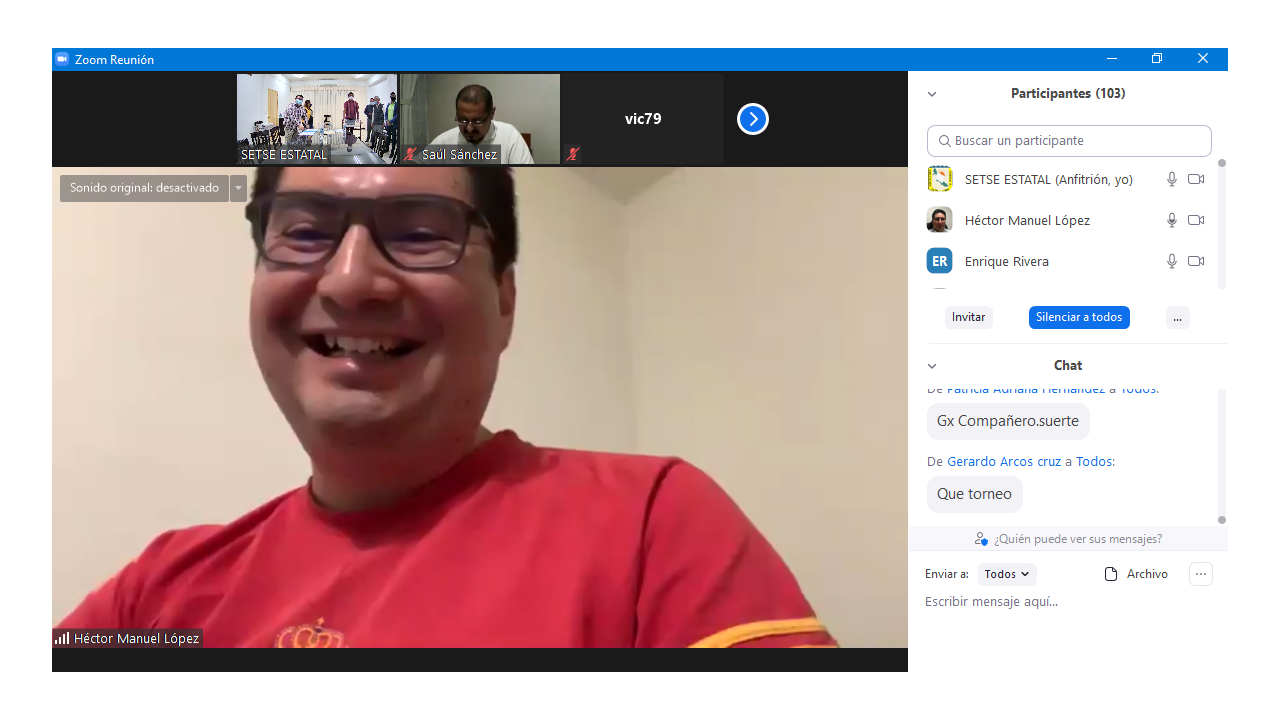Click the Buscar un participante field

1069,141
